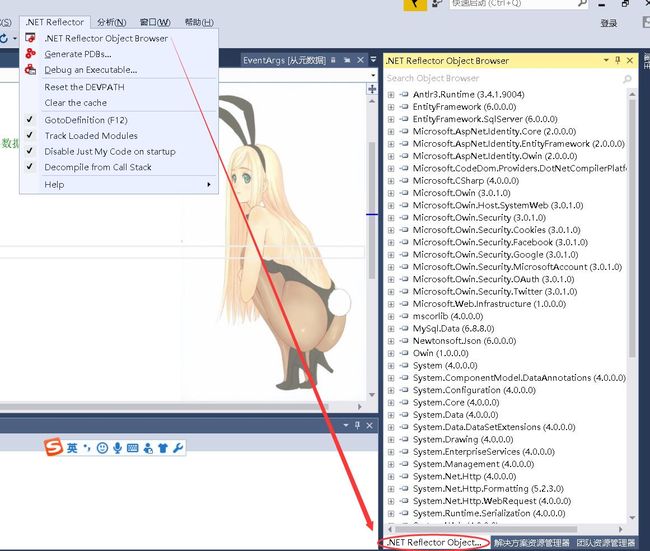Viewport: 650px width, 551px height.
Task: Expand the MySql.Data node
Action: click(390, 329)
